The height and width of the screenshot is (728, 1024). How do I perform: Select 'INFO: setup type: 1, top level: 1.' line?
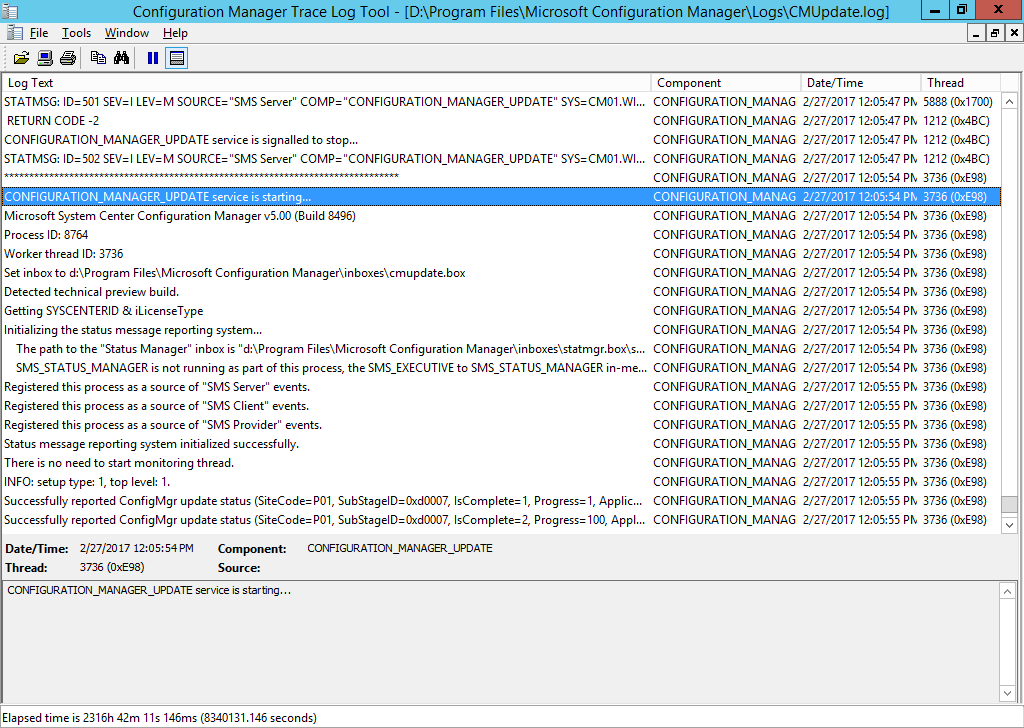click(x=502, y=481)
